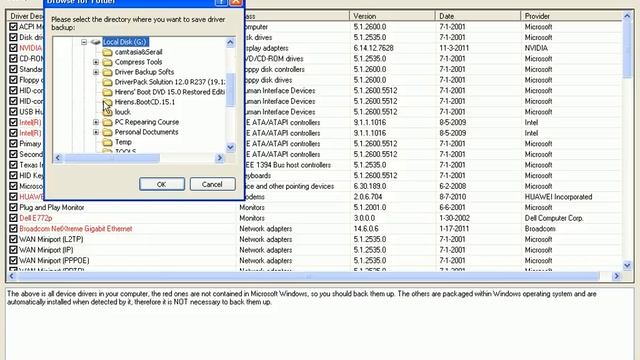
Task: Select the louck folder icon
Action: coord(107,112)
